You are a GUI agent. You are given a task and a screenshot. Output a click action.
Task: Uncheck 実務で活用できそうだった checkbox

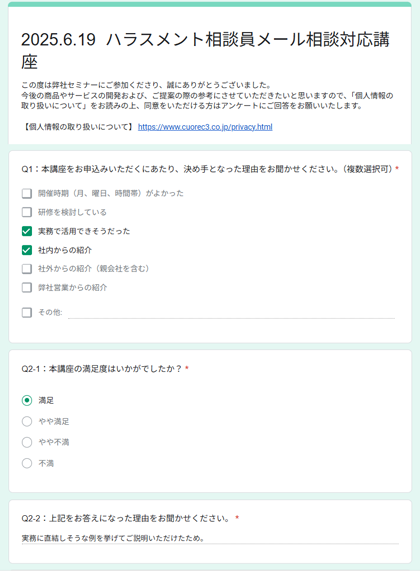27,231
